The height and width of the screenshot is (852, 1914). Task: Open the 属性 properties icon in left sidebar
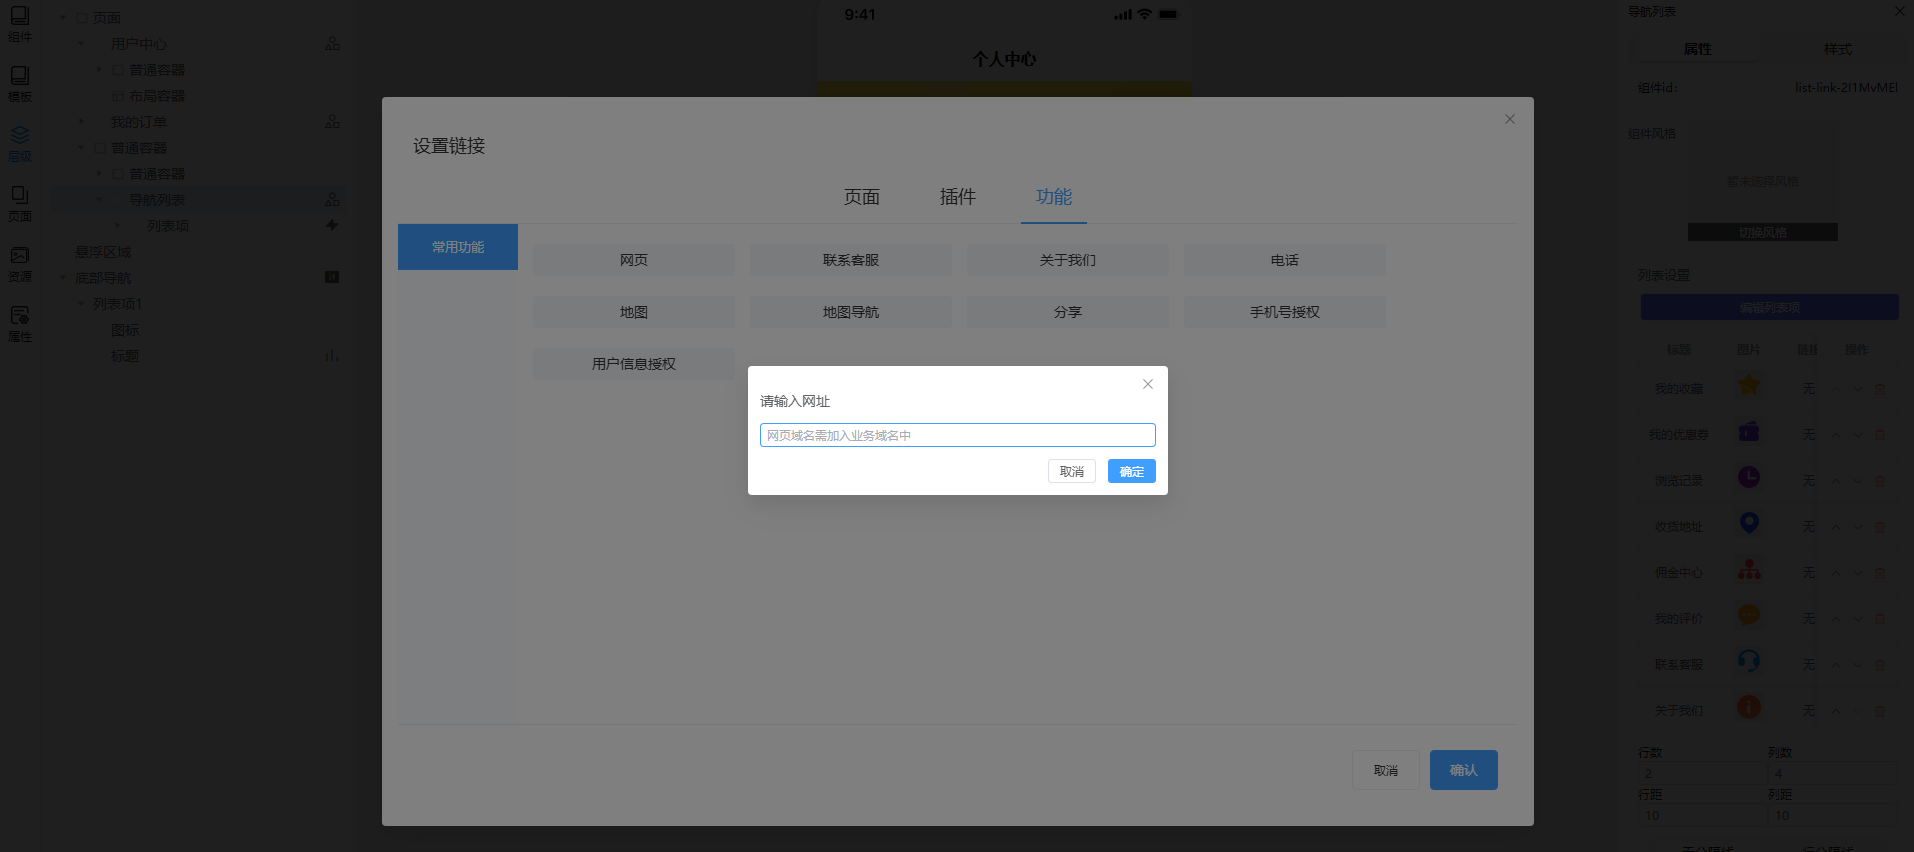[x=20, y=324]
